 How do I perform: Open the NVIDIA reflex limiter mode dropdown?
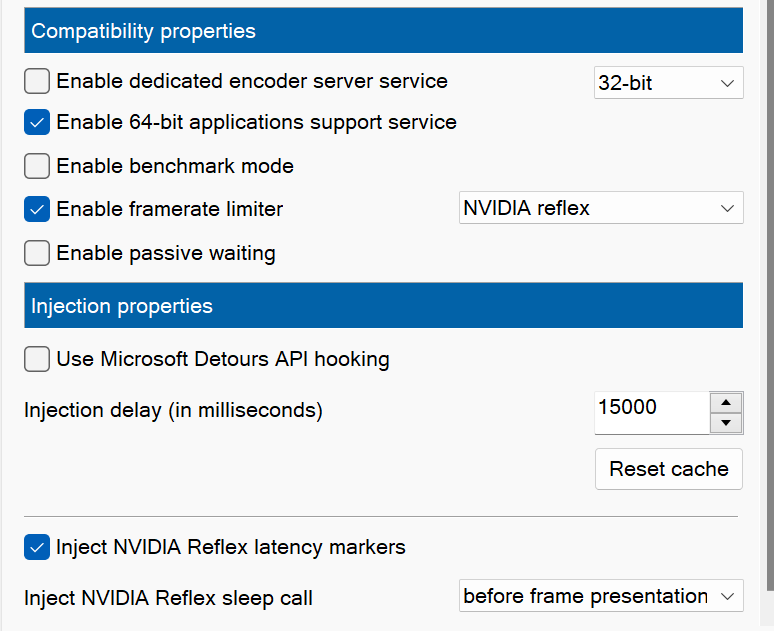click(601, 208)
